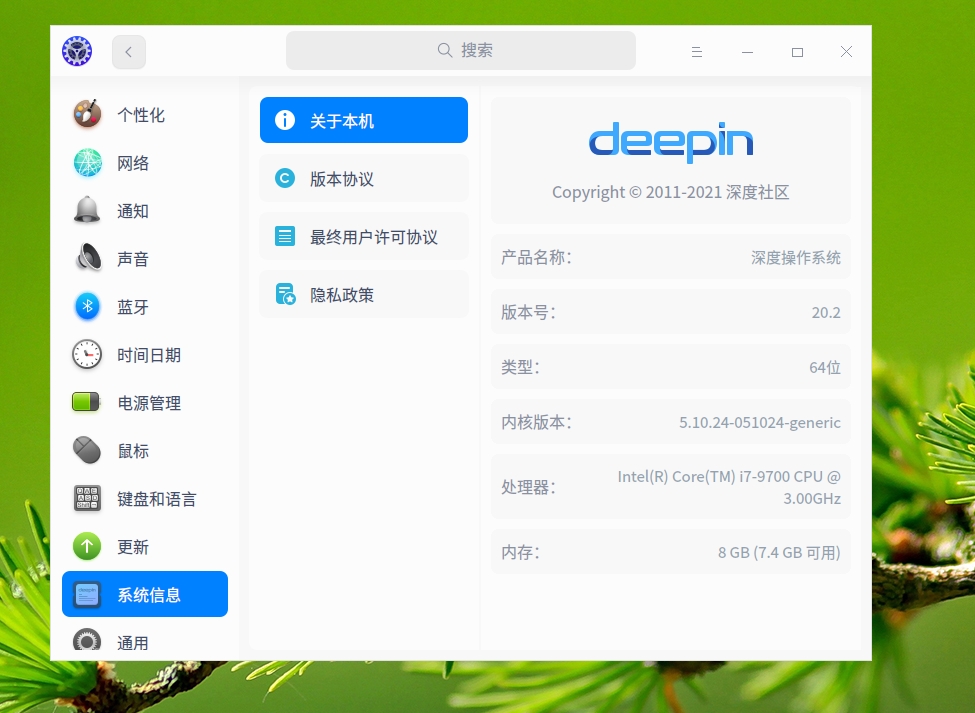Click the 更新 green arrow icon
975x713 pixels.
click(87, 546)
